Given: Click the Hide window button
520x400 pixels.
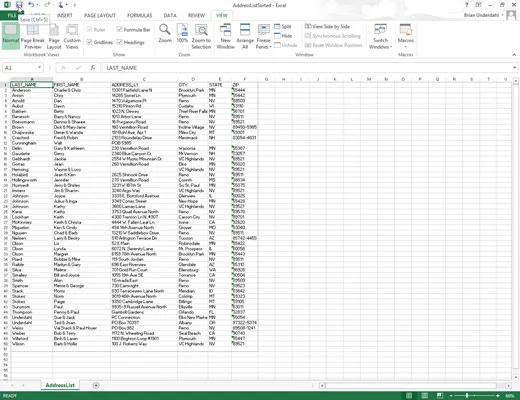Looking at the screenshot, I should click(283, 36).
